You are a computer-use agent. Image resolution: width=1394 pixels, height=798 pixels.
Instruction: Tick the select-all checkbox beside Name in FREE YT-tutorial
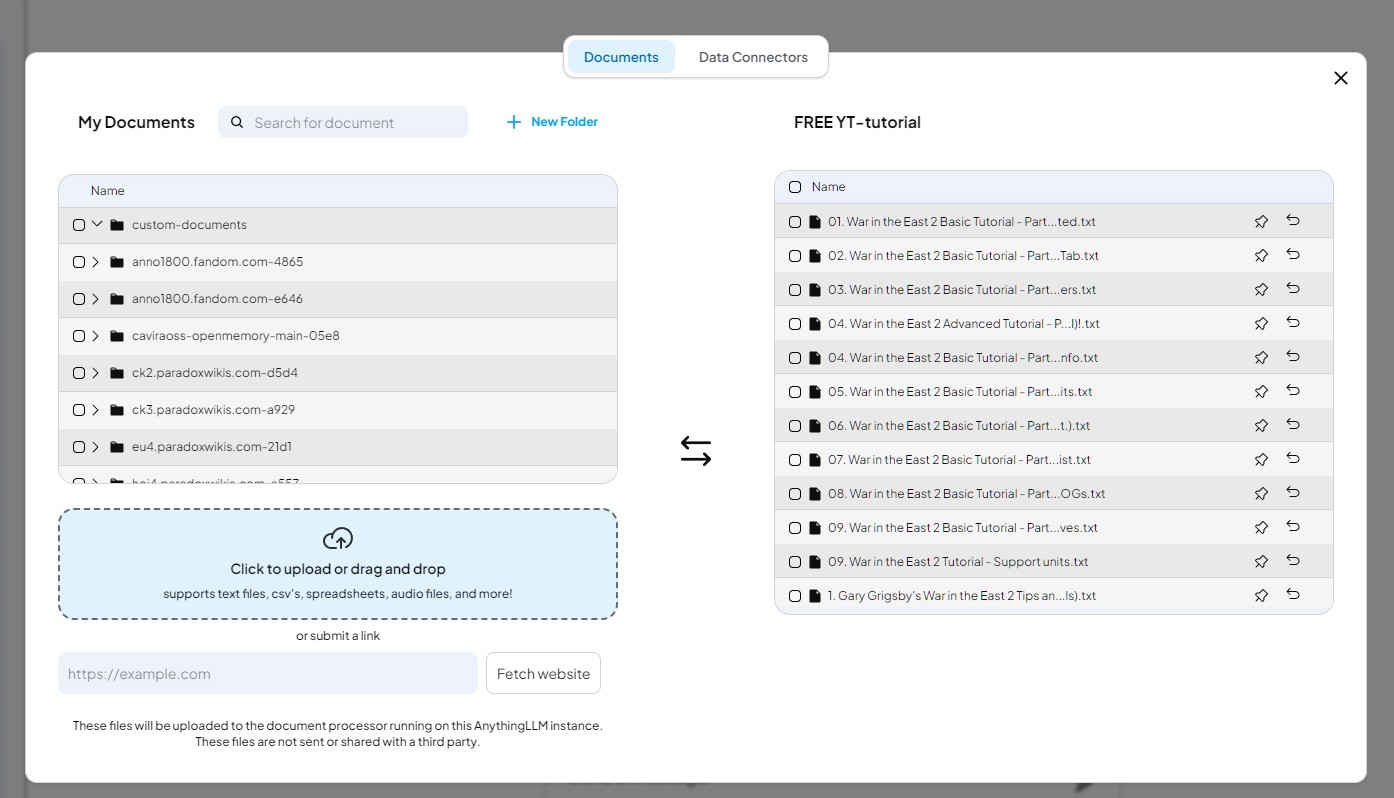click(795, 187)
